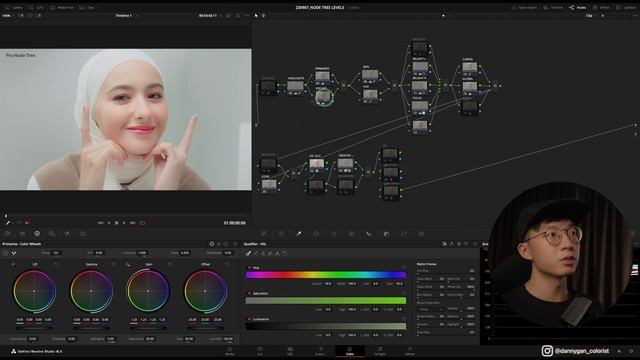Open the Sizing palette
The width and height of the screenshot is (640, 360).
pyautogui.click(x=404, y=233)
